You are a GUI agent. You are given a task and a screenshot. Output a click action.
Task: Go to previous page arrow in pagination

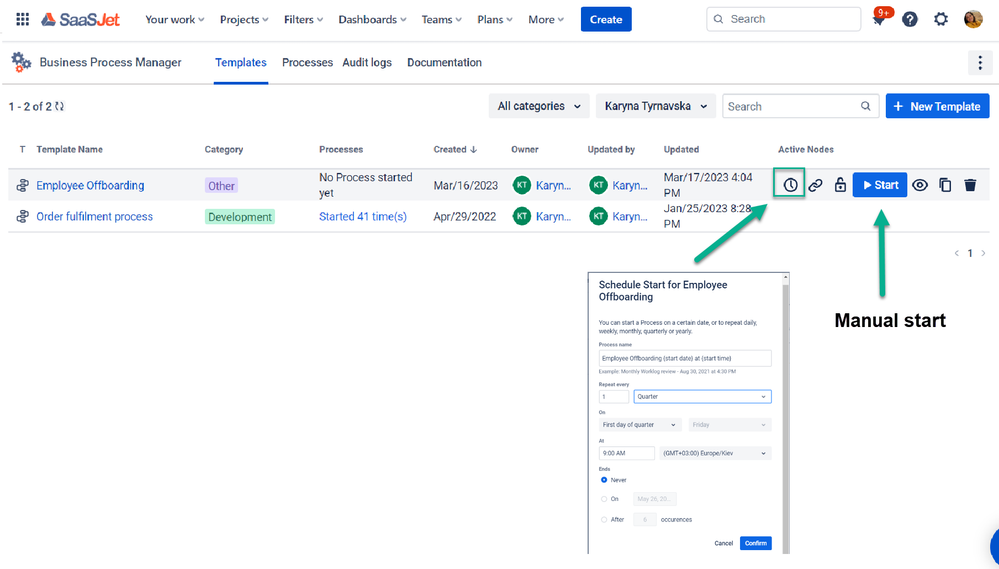pyautogui.click(x=956, y=254)
